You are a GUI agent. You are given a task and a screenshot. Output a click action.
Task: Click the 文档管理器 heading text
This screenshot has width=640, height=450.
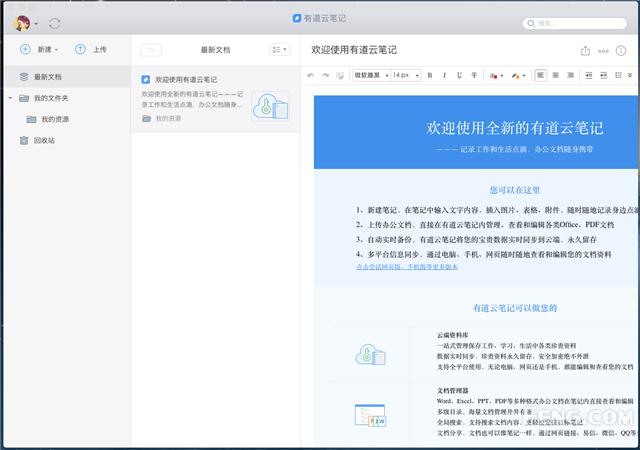452,391
